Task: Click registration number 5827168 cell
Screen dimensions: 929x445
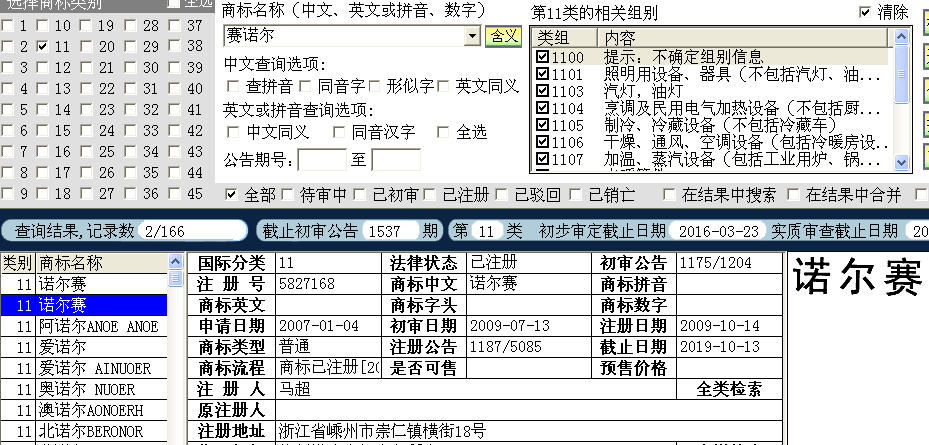Action: (329, 284)
